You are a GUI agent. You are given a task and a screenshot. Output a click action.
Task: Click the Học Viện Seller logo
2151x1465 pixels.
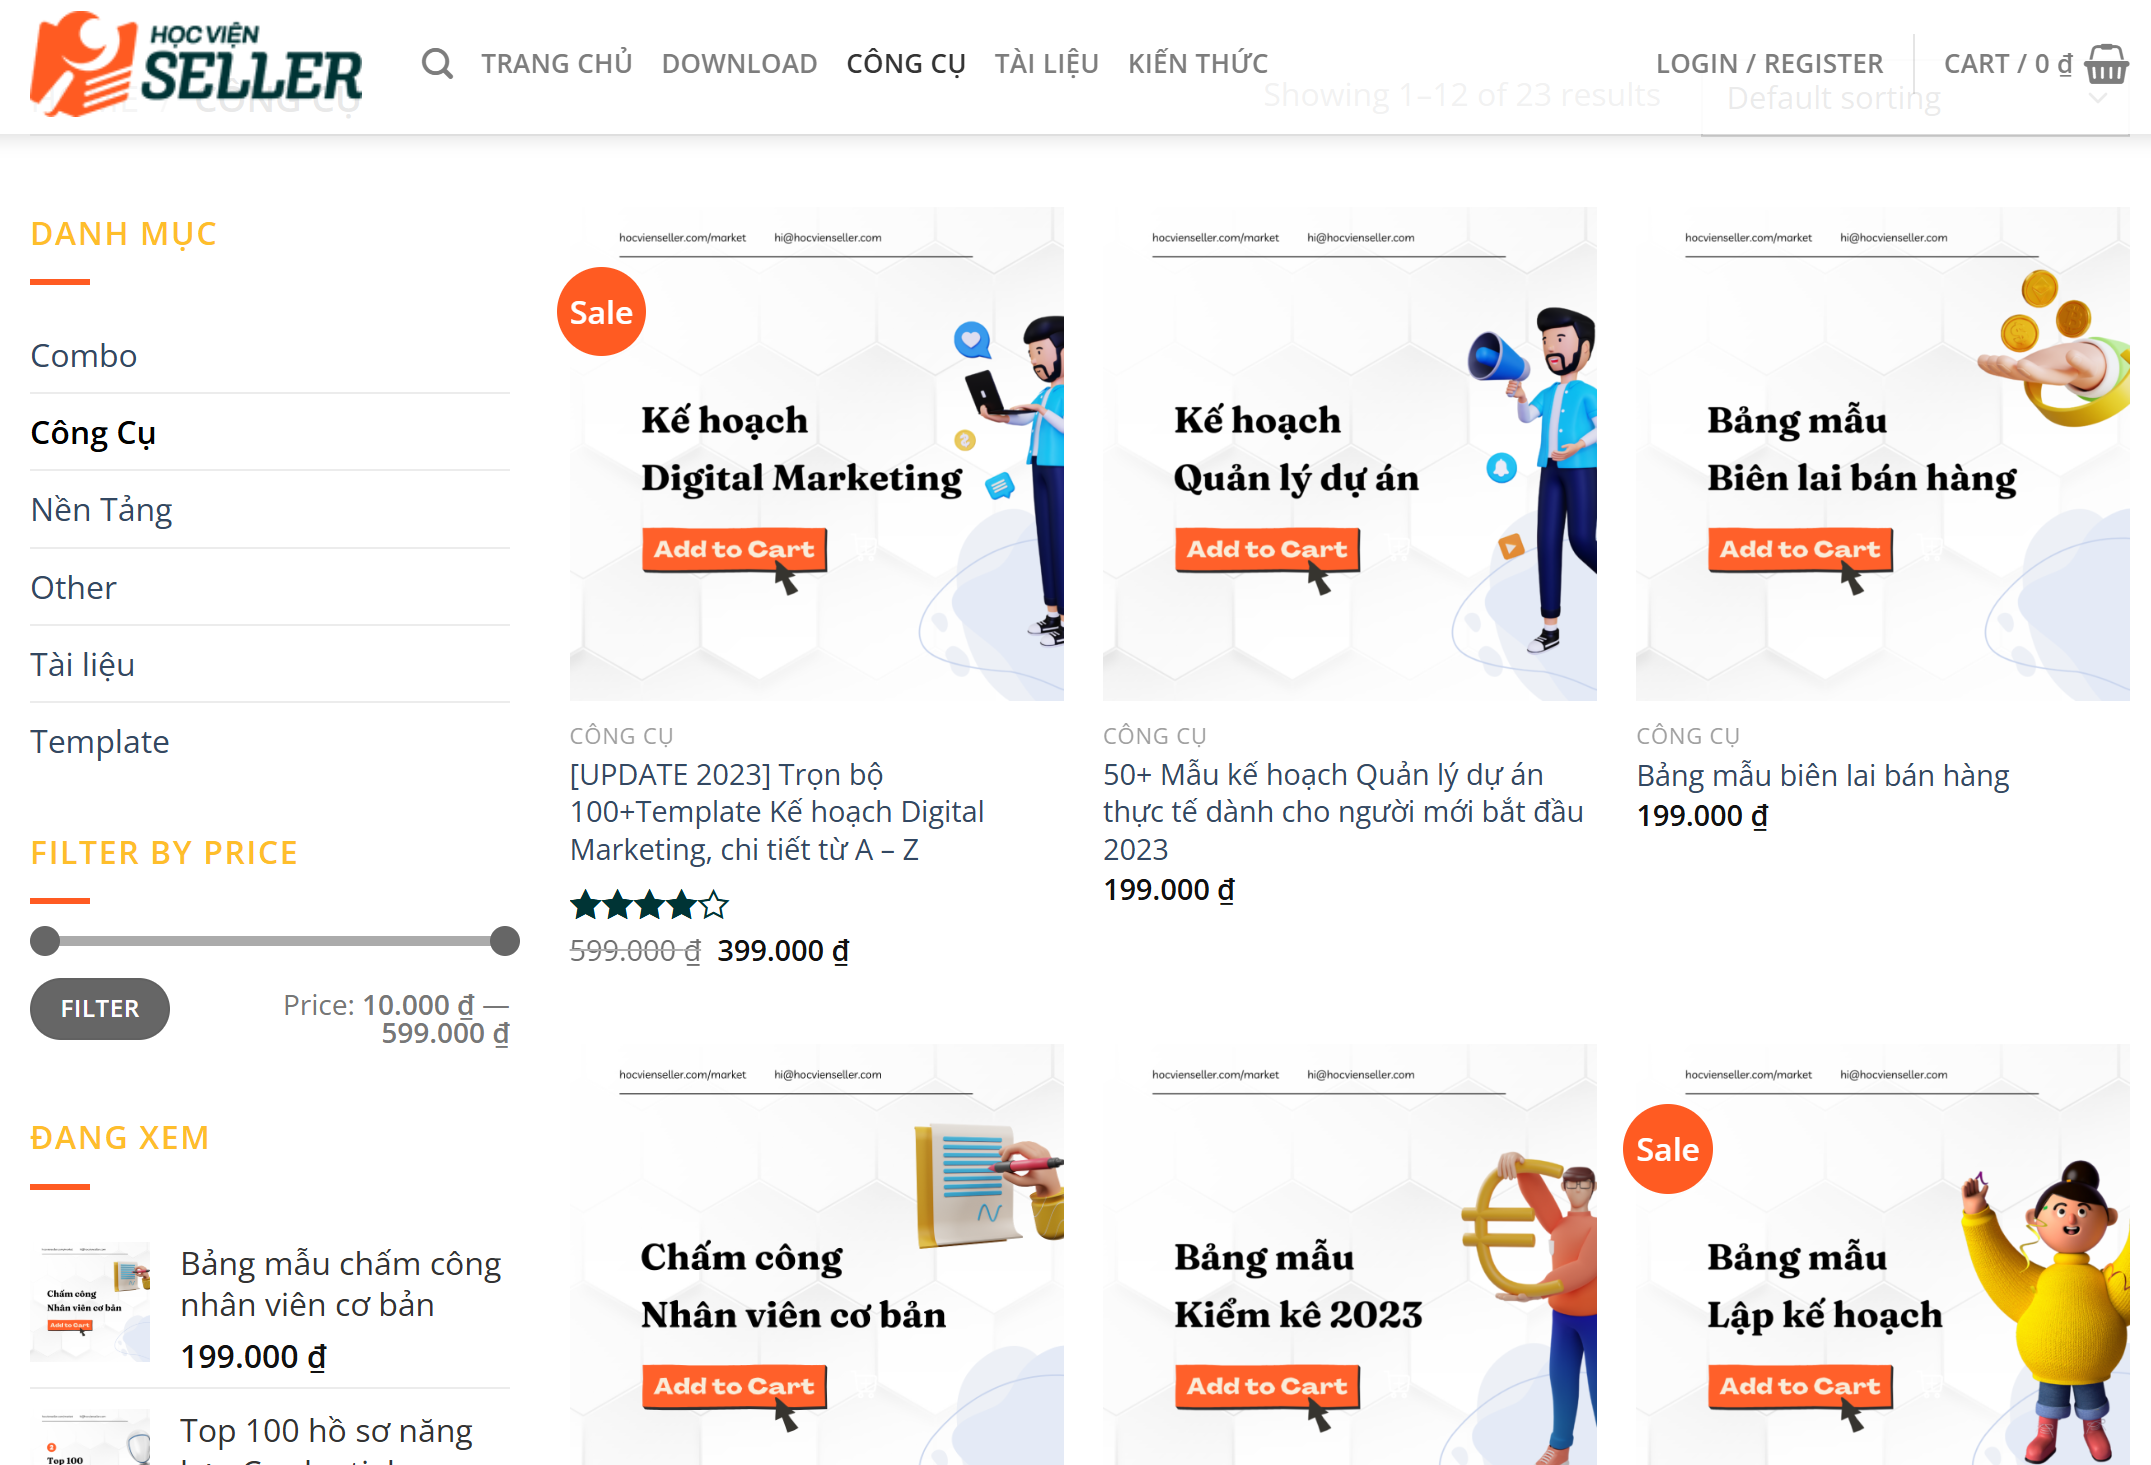coord(196,65)
